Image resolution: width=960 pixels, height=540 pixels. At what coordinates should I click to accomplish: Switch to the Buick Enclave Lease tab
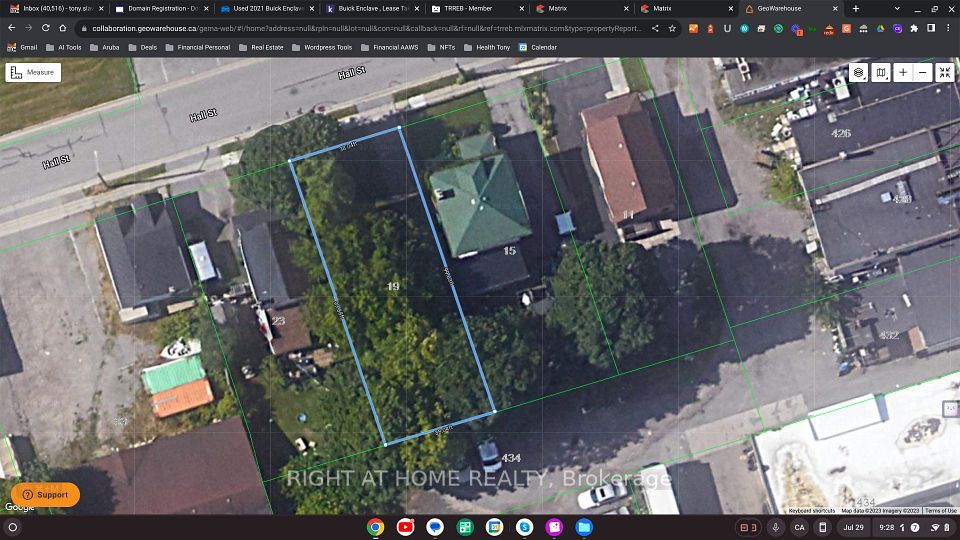coord(373,9)
